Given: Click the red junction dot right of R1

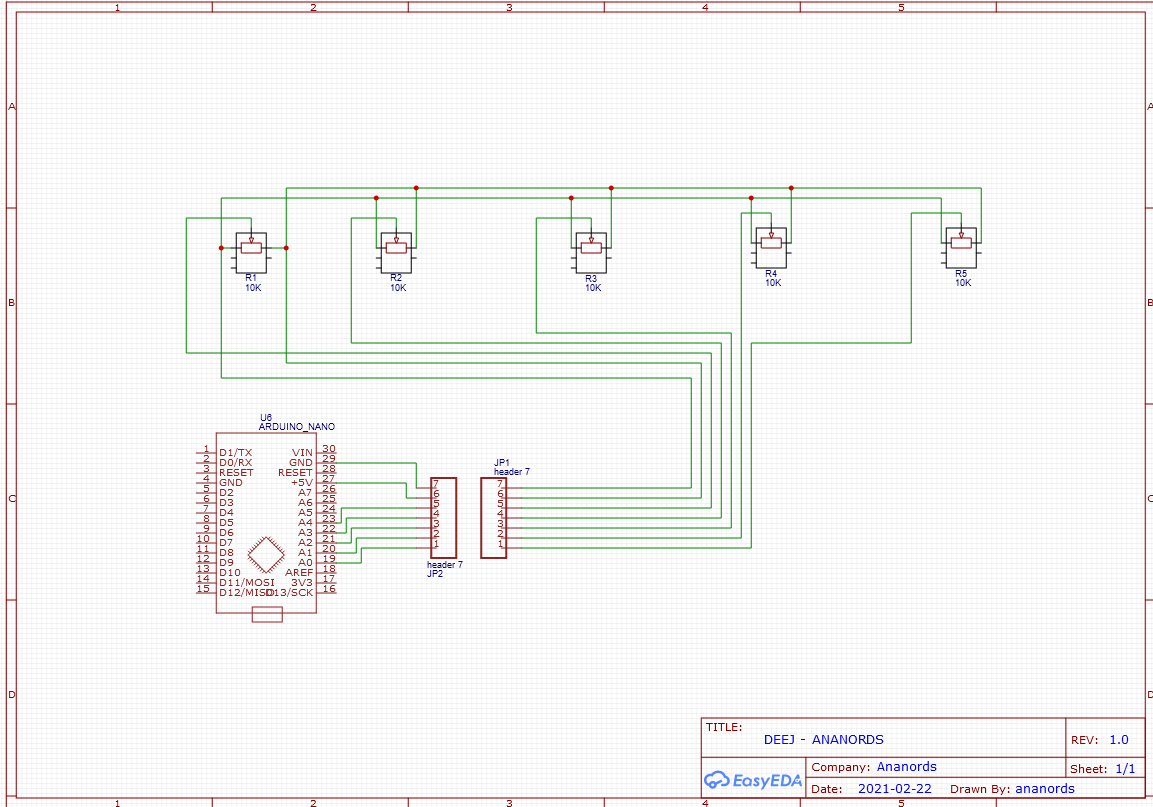Looking at the screenshot, I should click(286, 248).
